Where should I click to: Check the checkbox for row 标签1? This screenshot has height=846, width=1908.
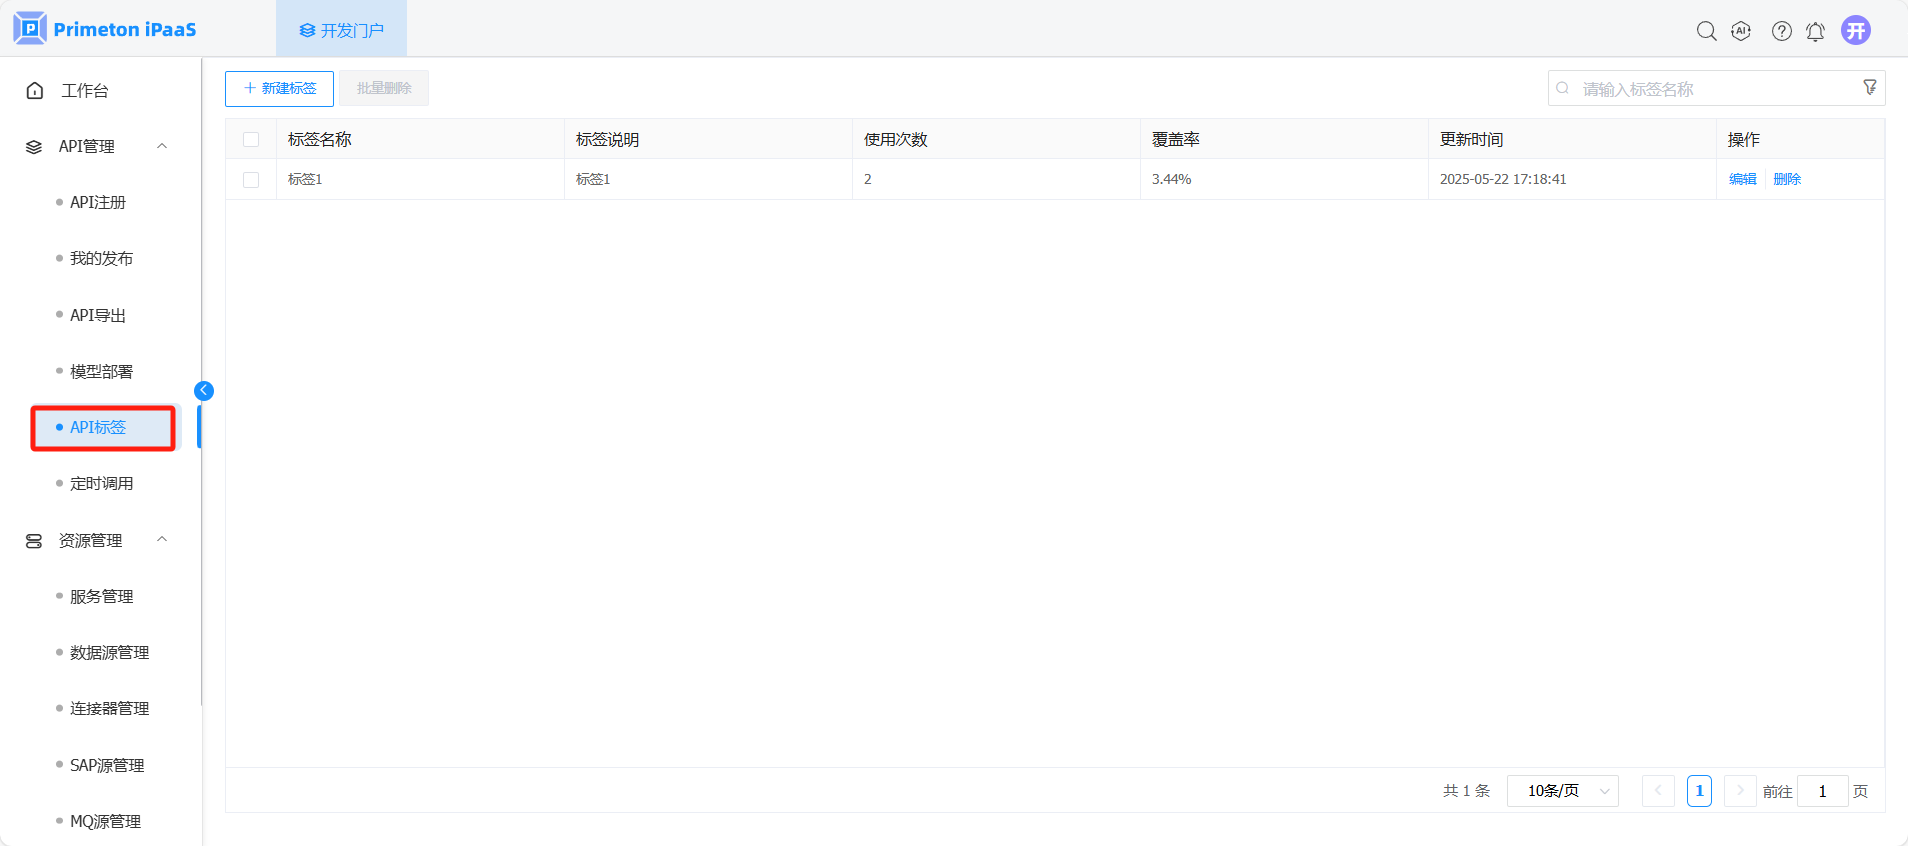tap(251, 180)
